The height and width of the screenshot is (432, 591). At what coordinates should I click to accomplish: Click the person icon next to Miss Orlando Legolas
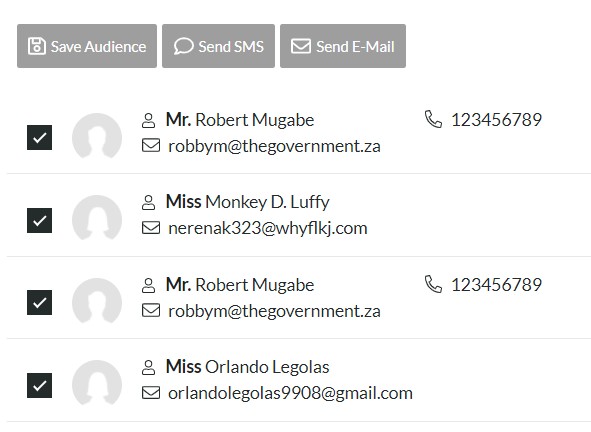(148, 367)
